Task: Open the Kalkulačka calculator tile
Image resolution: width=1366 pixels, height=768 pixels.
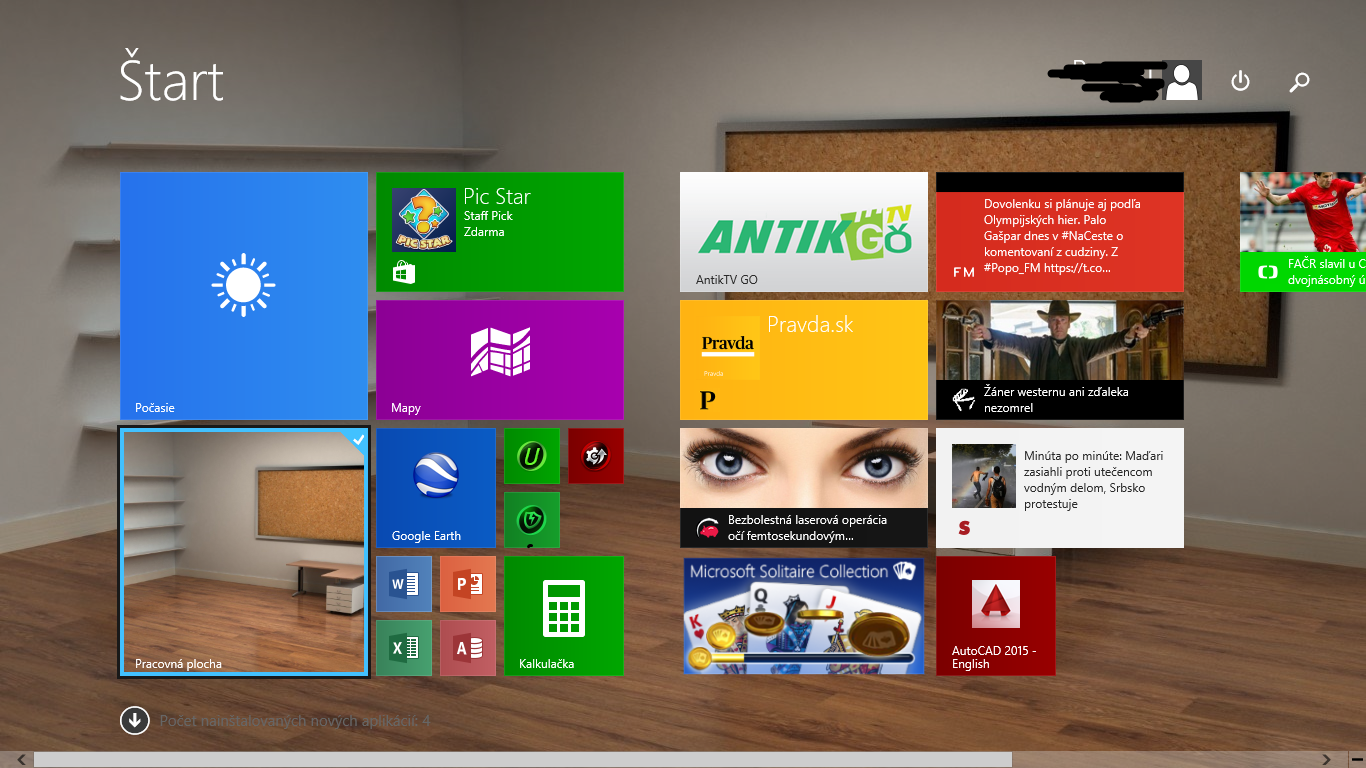Action: point(564,616)
